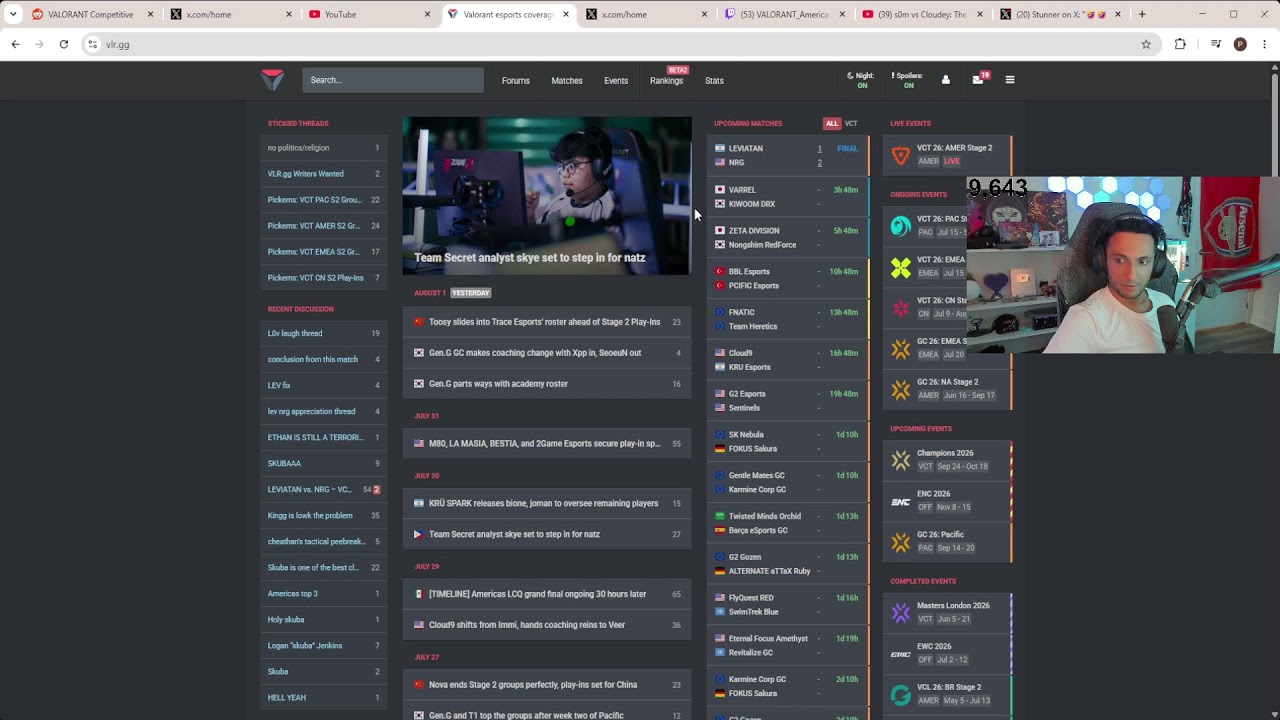Read the Toosy slides into Trace Esports article

coord(547,322)
